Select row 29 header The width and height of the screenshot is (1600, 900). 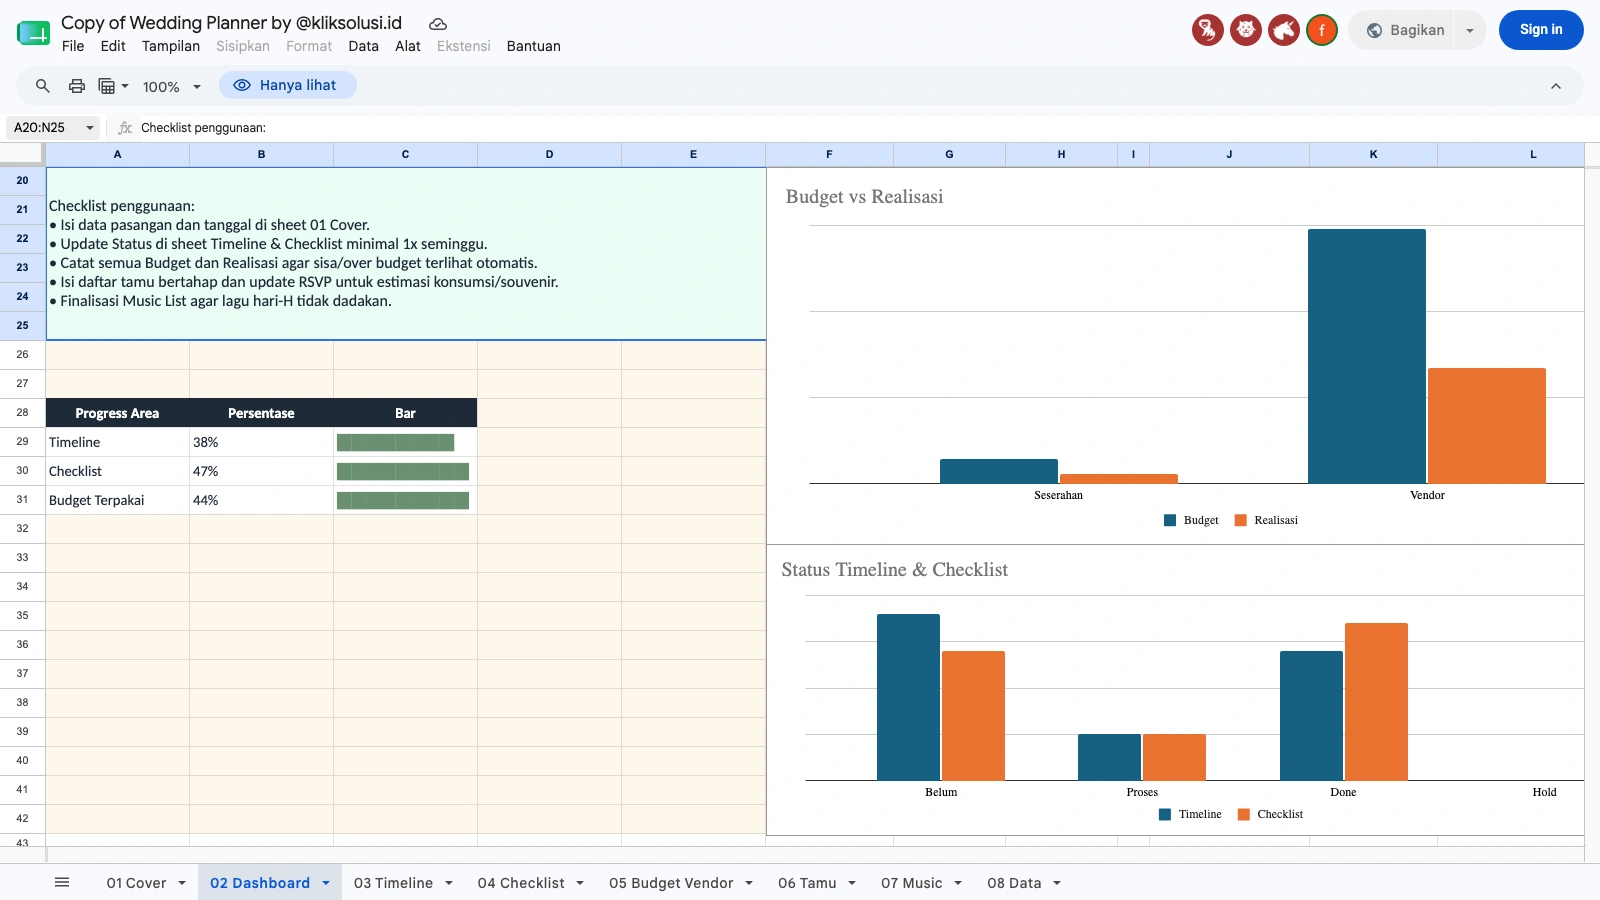coord(22,441)
